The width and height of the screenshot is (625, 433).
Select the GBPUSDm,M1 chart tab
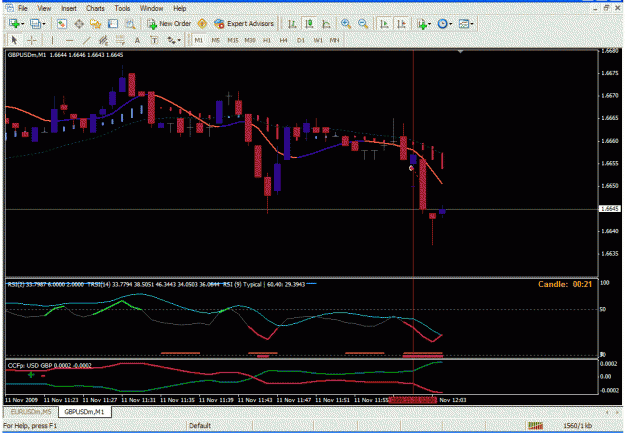pyautogui.click(x=84, y=411)
